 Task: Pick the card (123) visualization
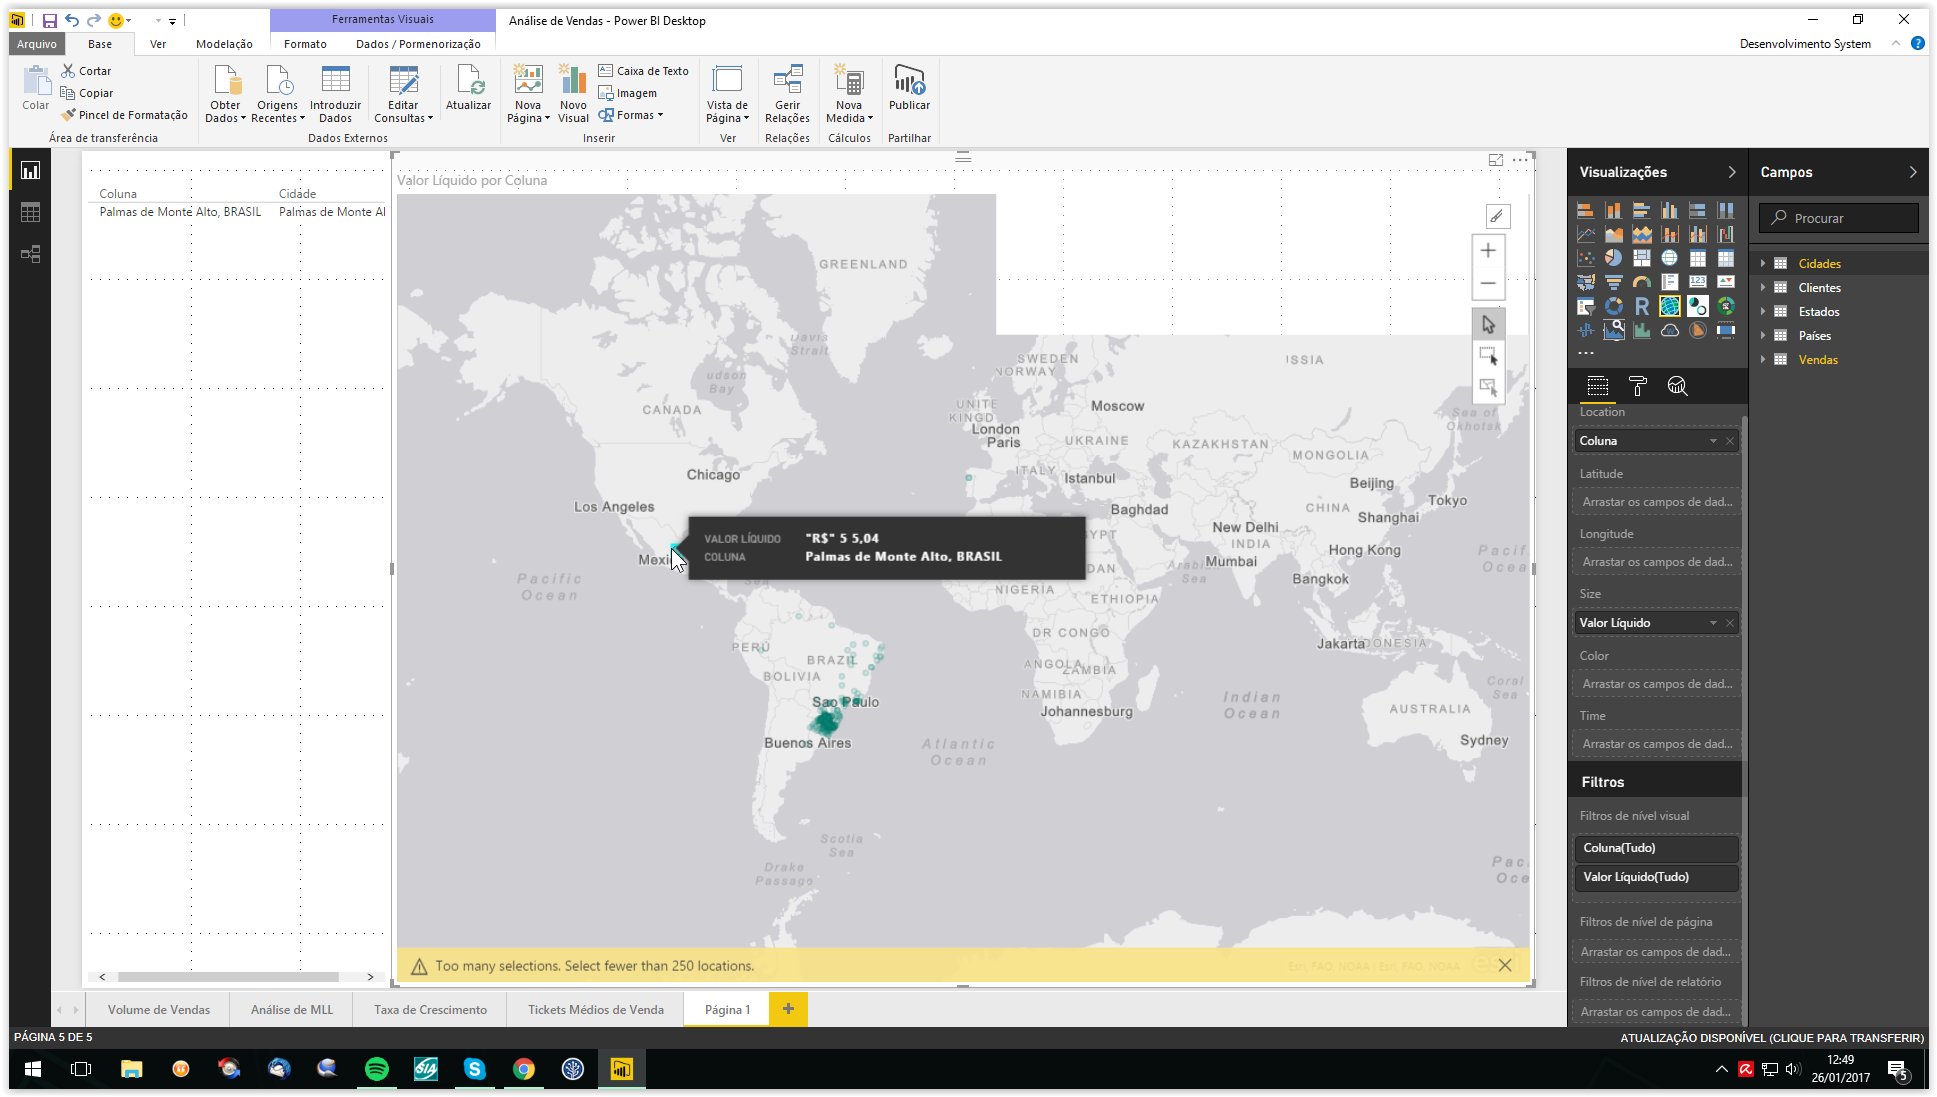coord(1697,282)
